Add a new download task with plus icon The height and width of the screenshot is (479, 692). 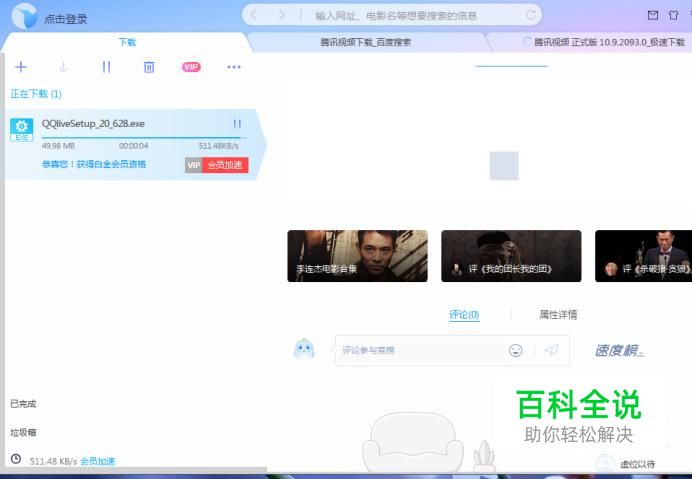tap(21, 67)
